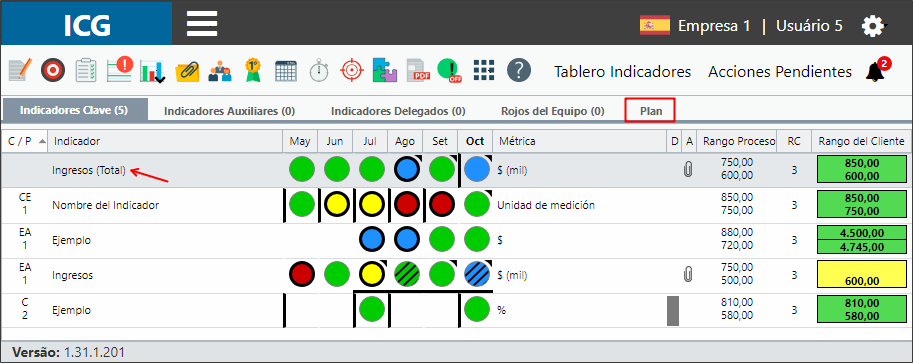
Task: Click Empresa 1 in header
Action: (x=714, y=26)
